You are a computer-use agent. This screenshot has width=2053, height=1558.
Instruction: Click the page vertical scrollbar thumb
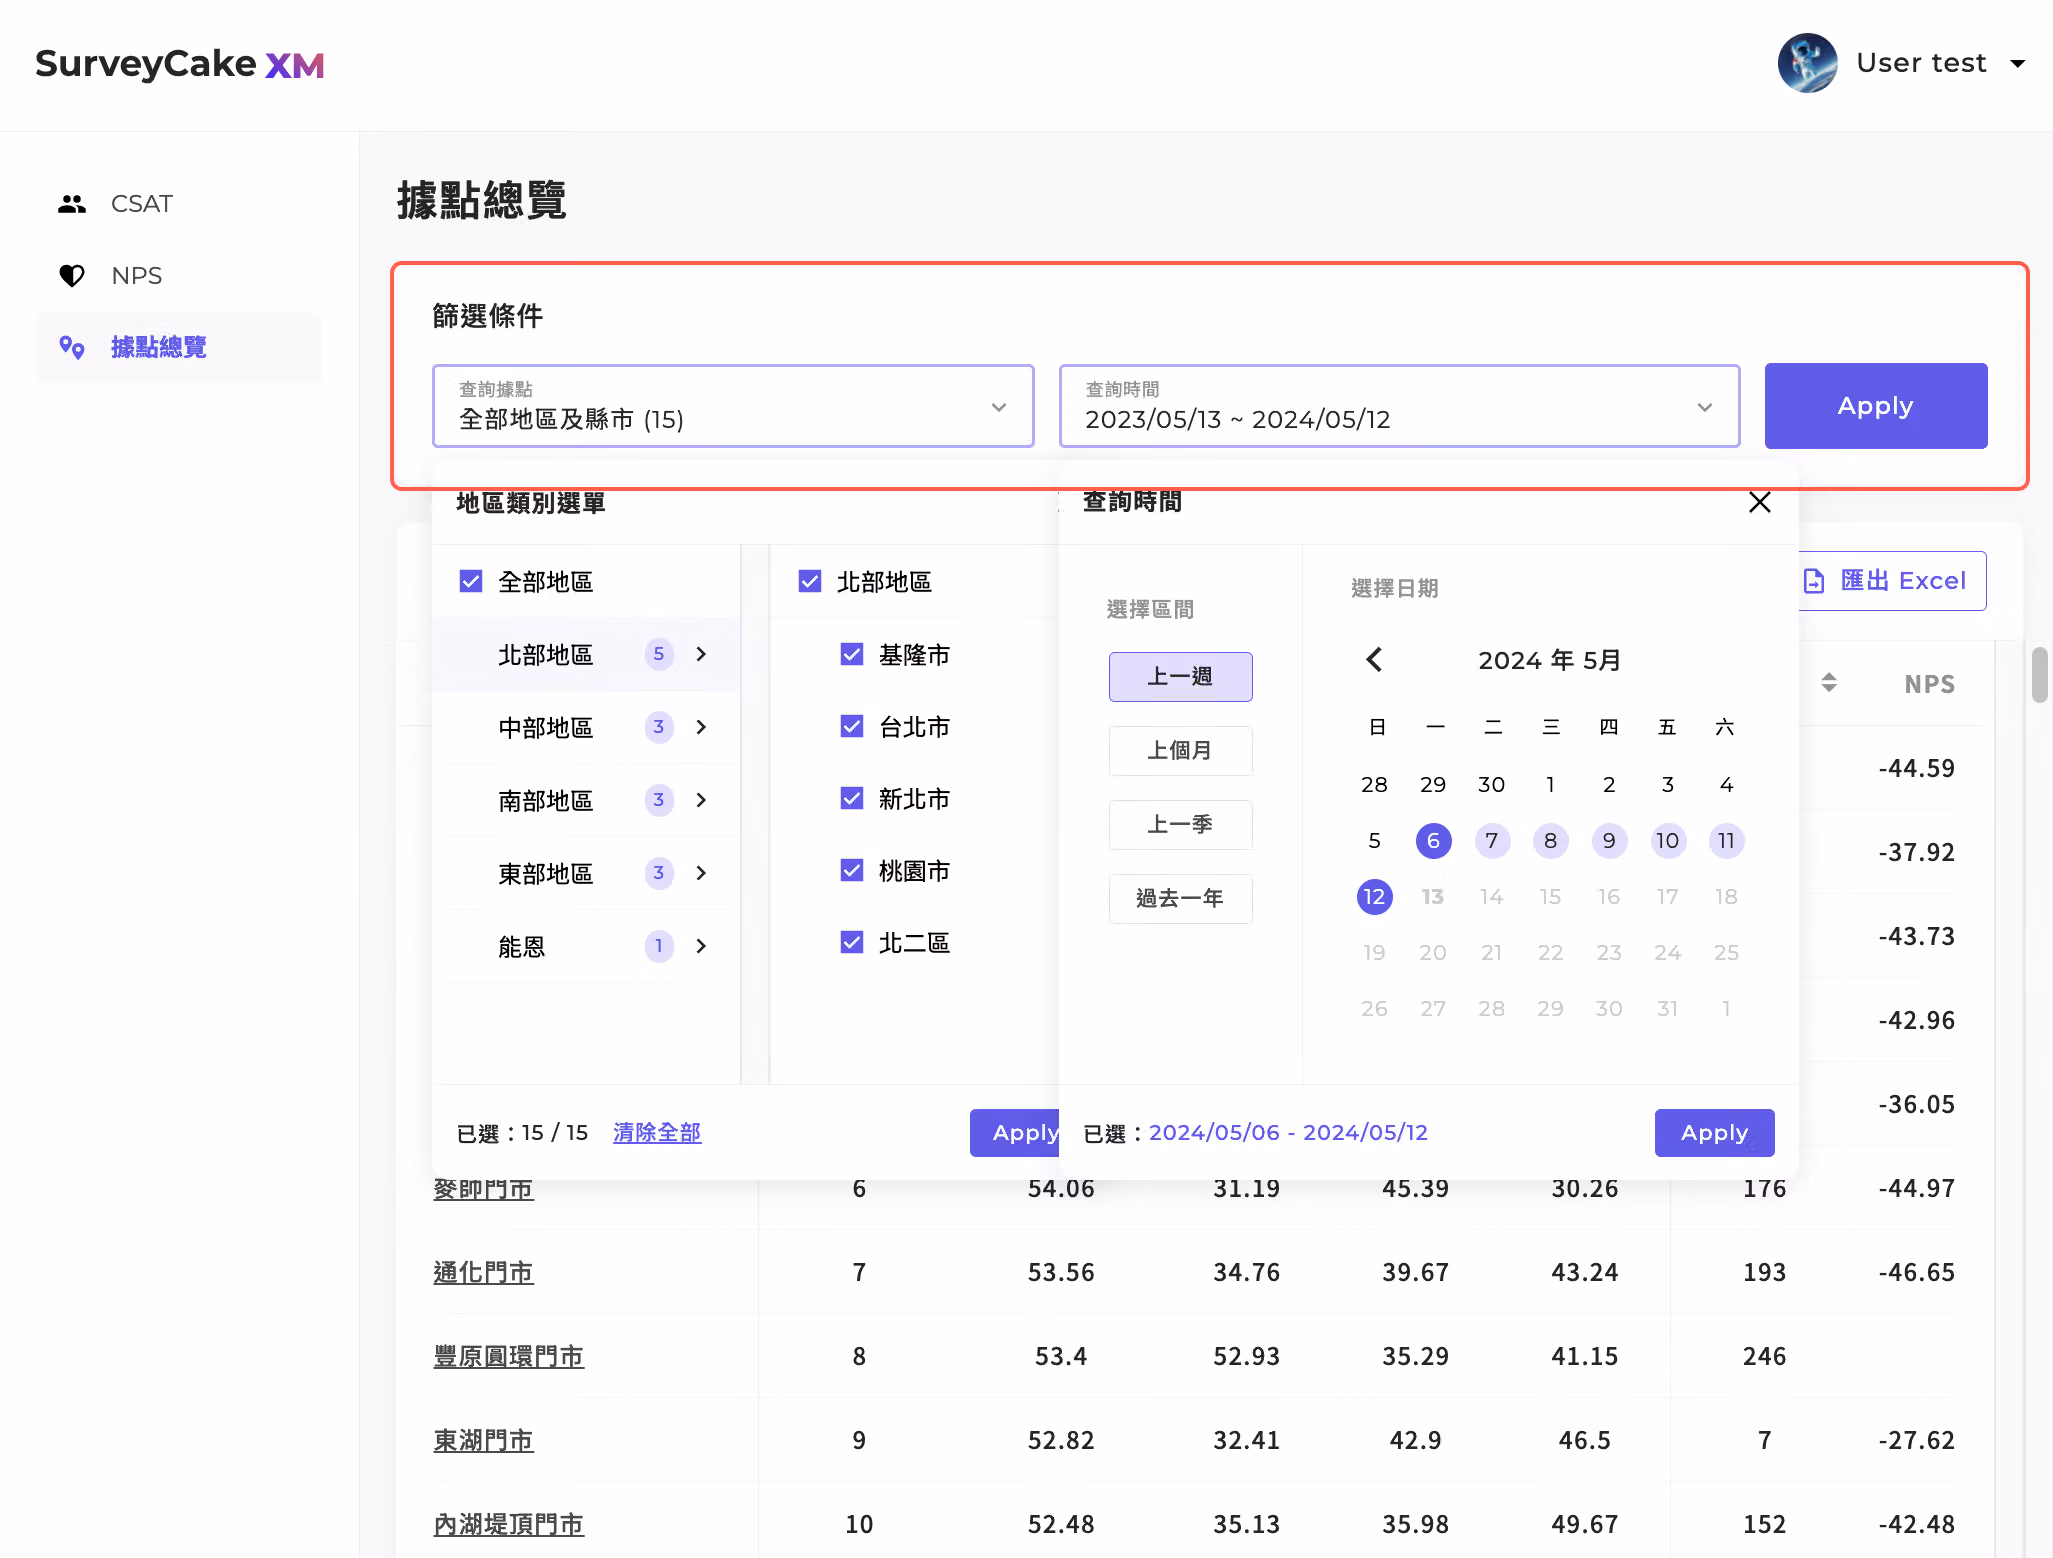coord(2040,675)
